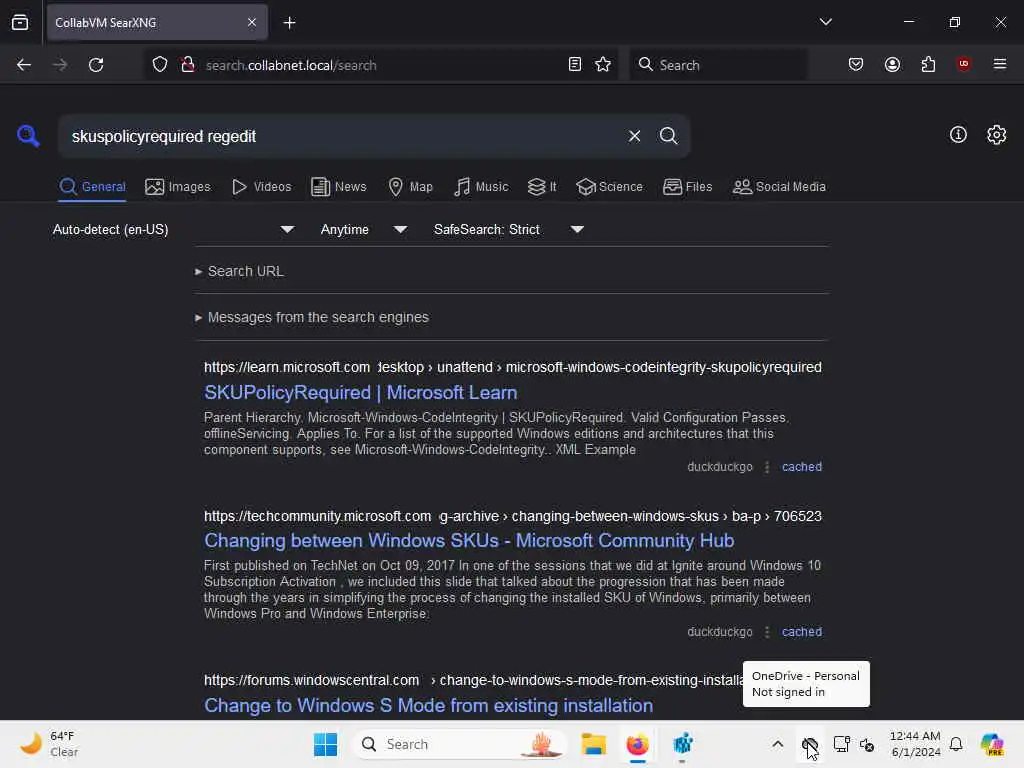Open the list all tabs chevron
The width and height of the screenshot is (1024, 768).
pos(825,22)
